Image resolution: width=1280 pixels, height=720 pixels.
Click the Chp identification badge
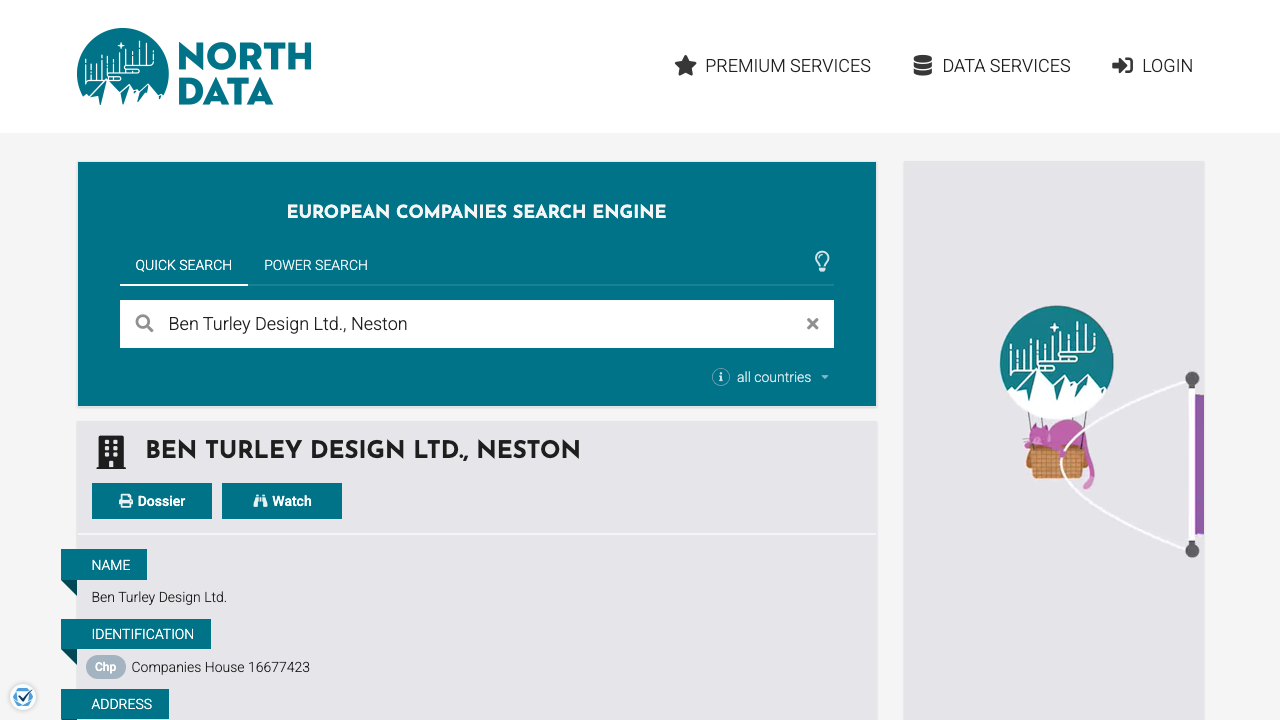point(105,667)
